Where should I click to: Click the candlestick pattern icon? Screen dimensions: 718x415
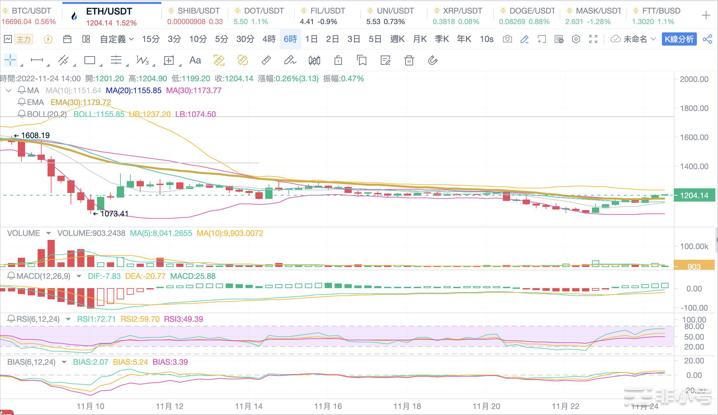pyautogui.click(x=314, y=60)
